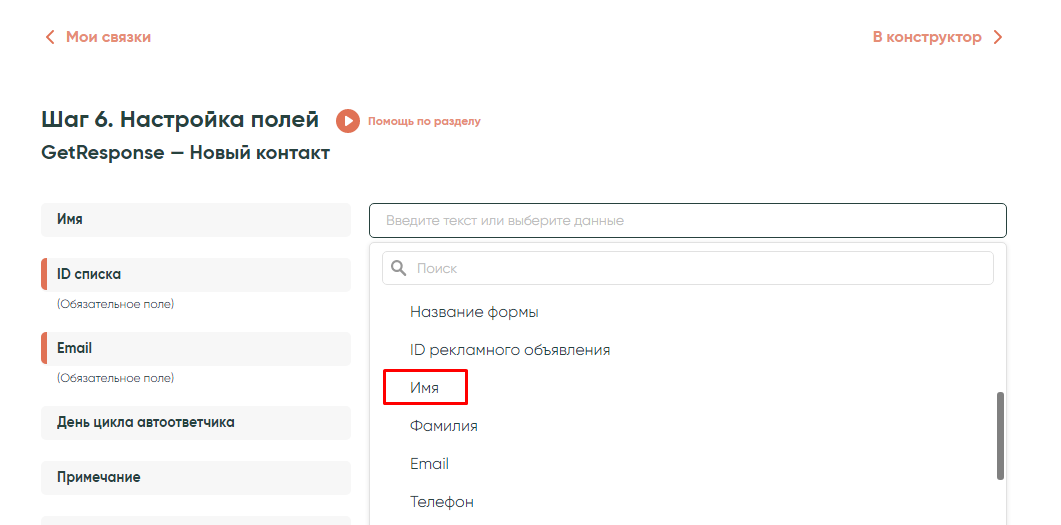Click the right chevron beside В конструктор
The image size is (1061, 525).
pyautogui.click(x=997, y=37)
